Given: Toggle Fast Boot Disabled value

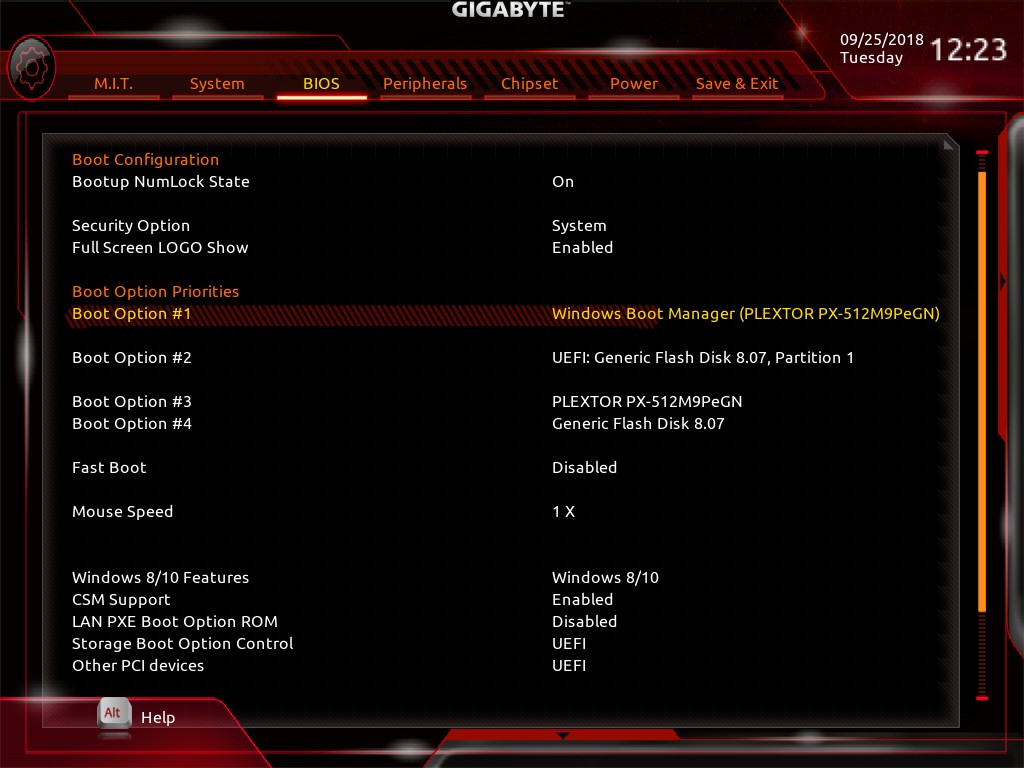Looking at the screenshot, I should [x=584, y=468].
